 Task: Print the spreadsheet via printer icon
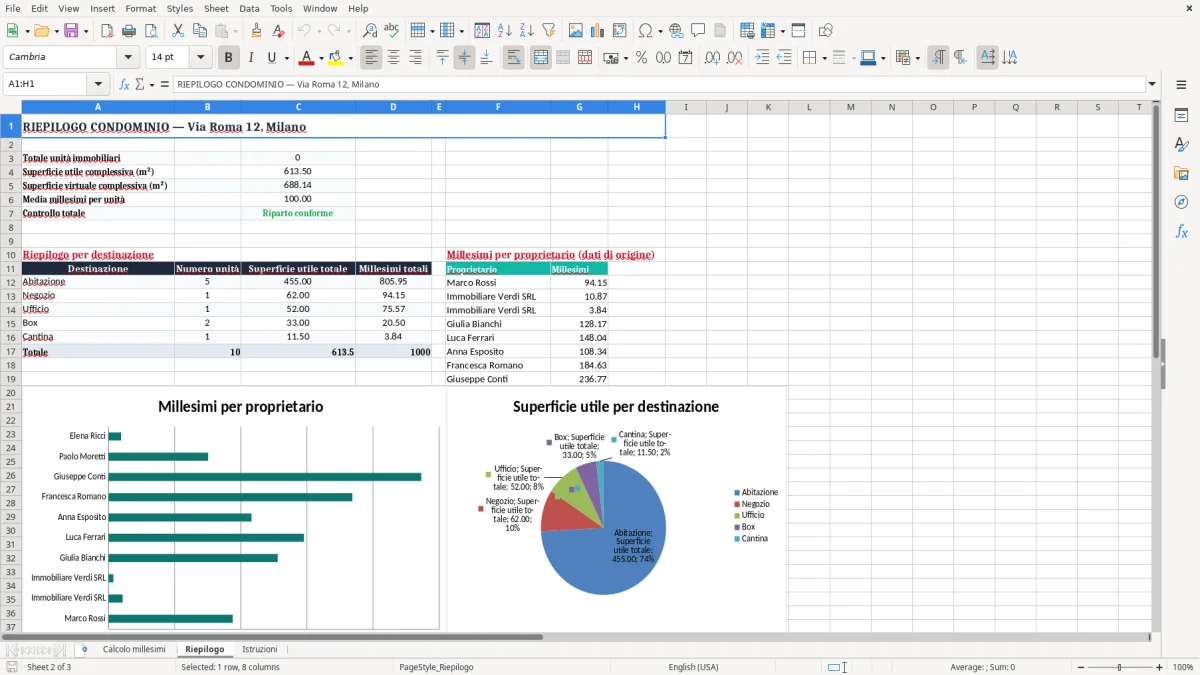tap(129, 31)
